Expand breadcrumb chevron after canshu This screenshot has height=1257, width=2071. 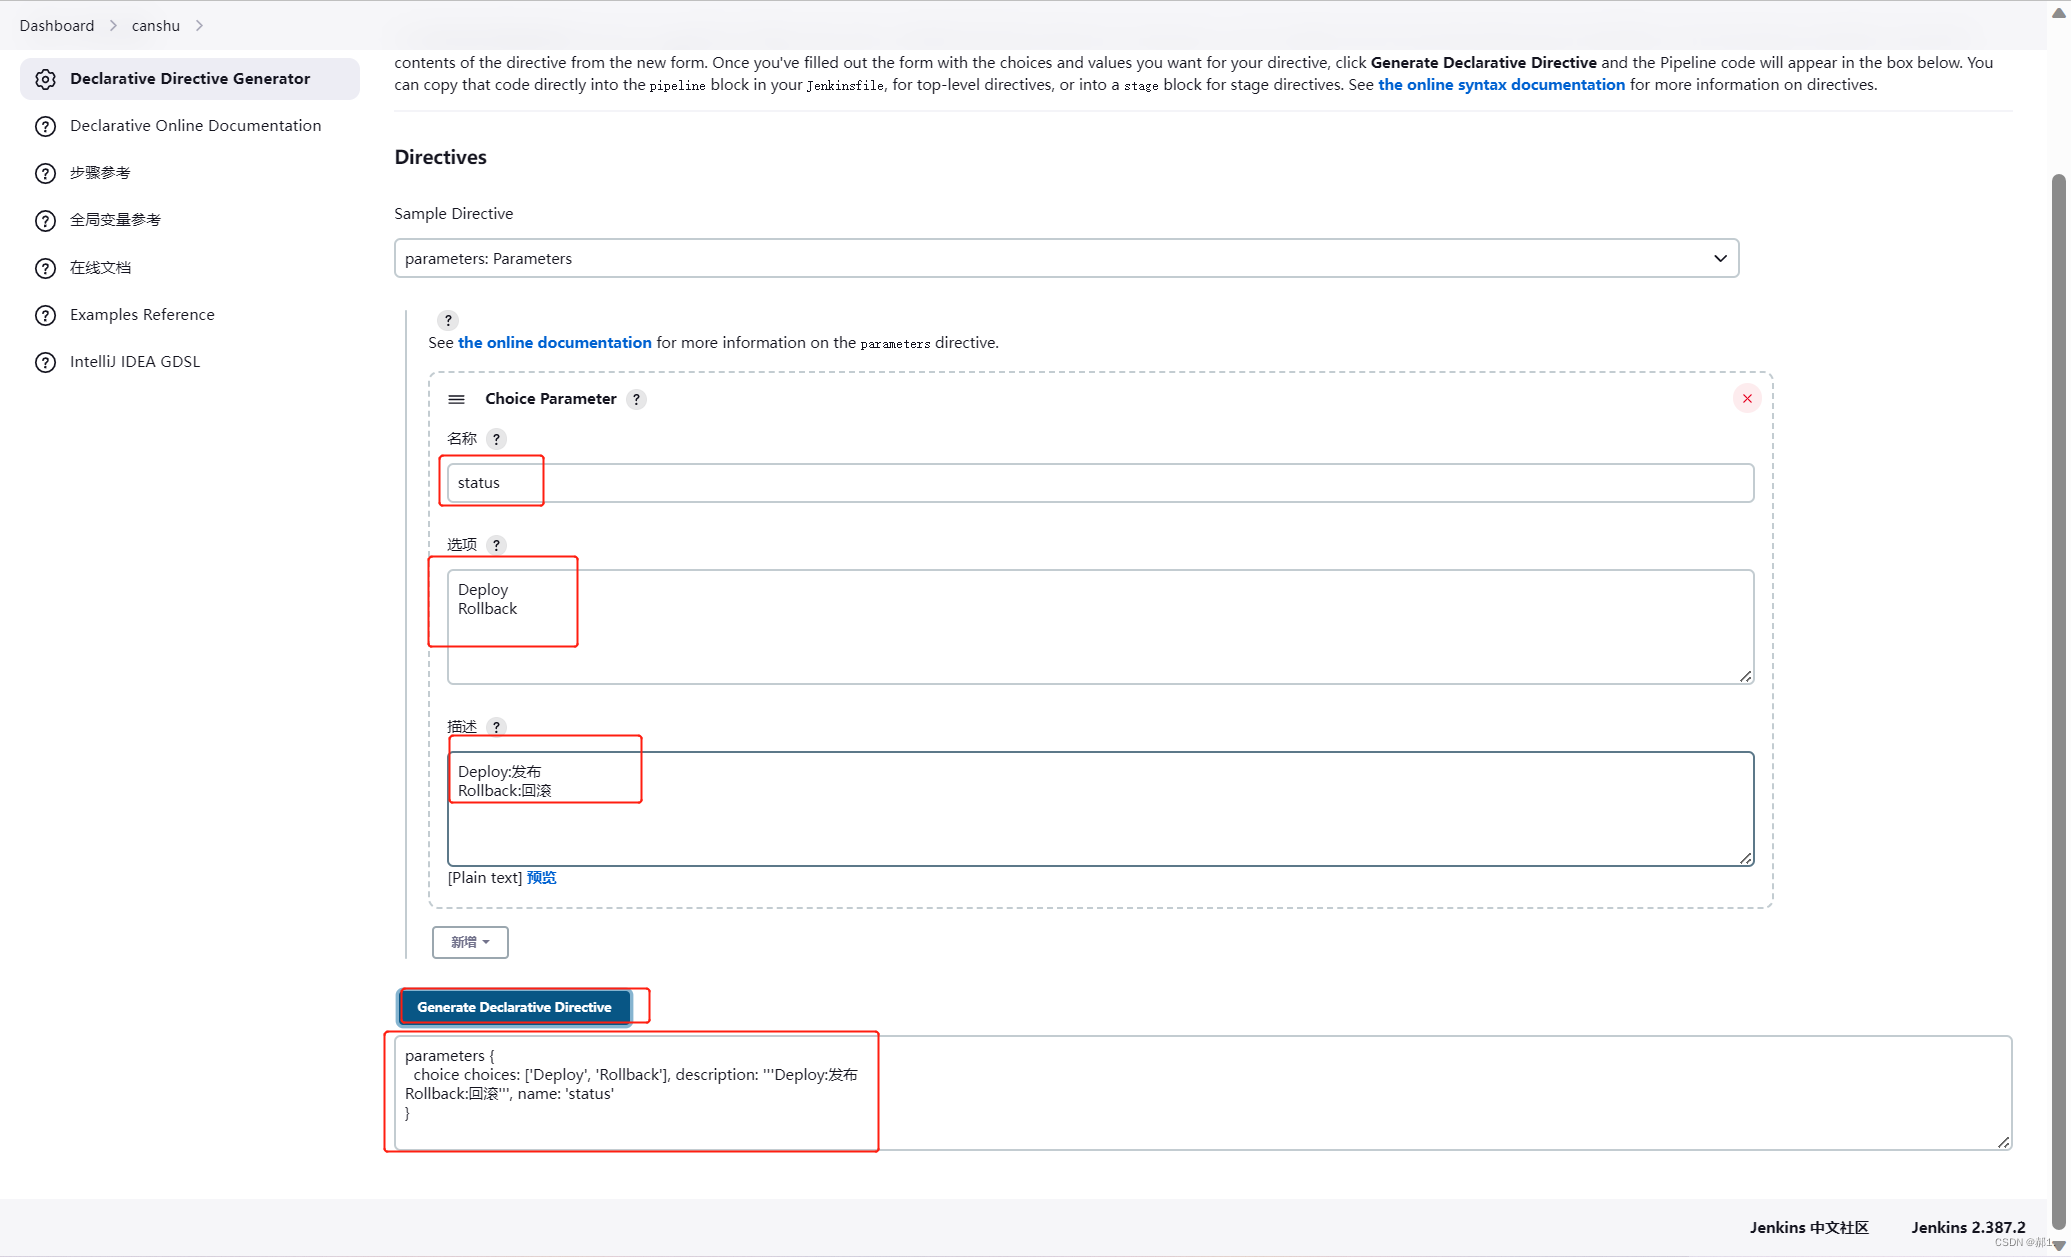click(x=199, y=25)
